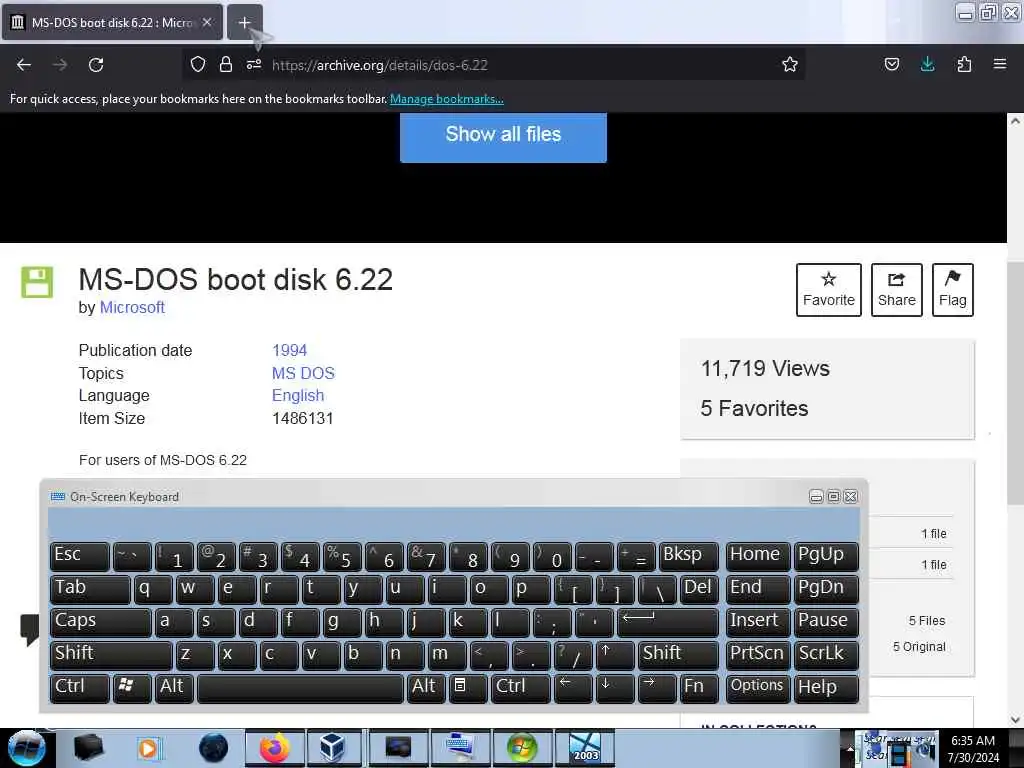This screenshot has height=768, width=1024.
Task: Click the context menu key on keyboard
Action: (x=466, y=688)
